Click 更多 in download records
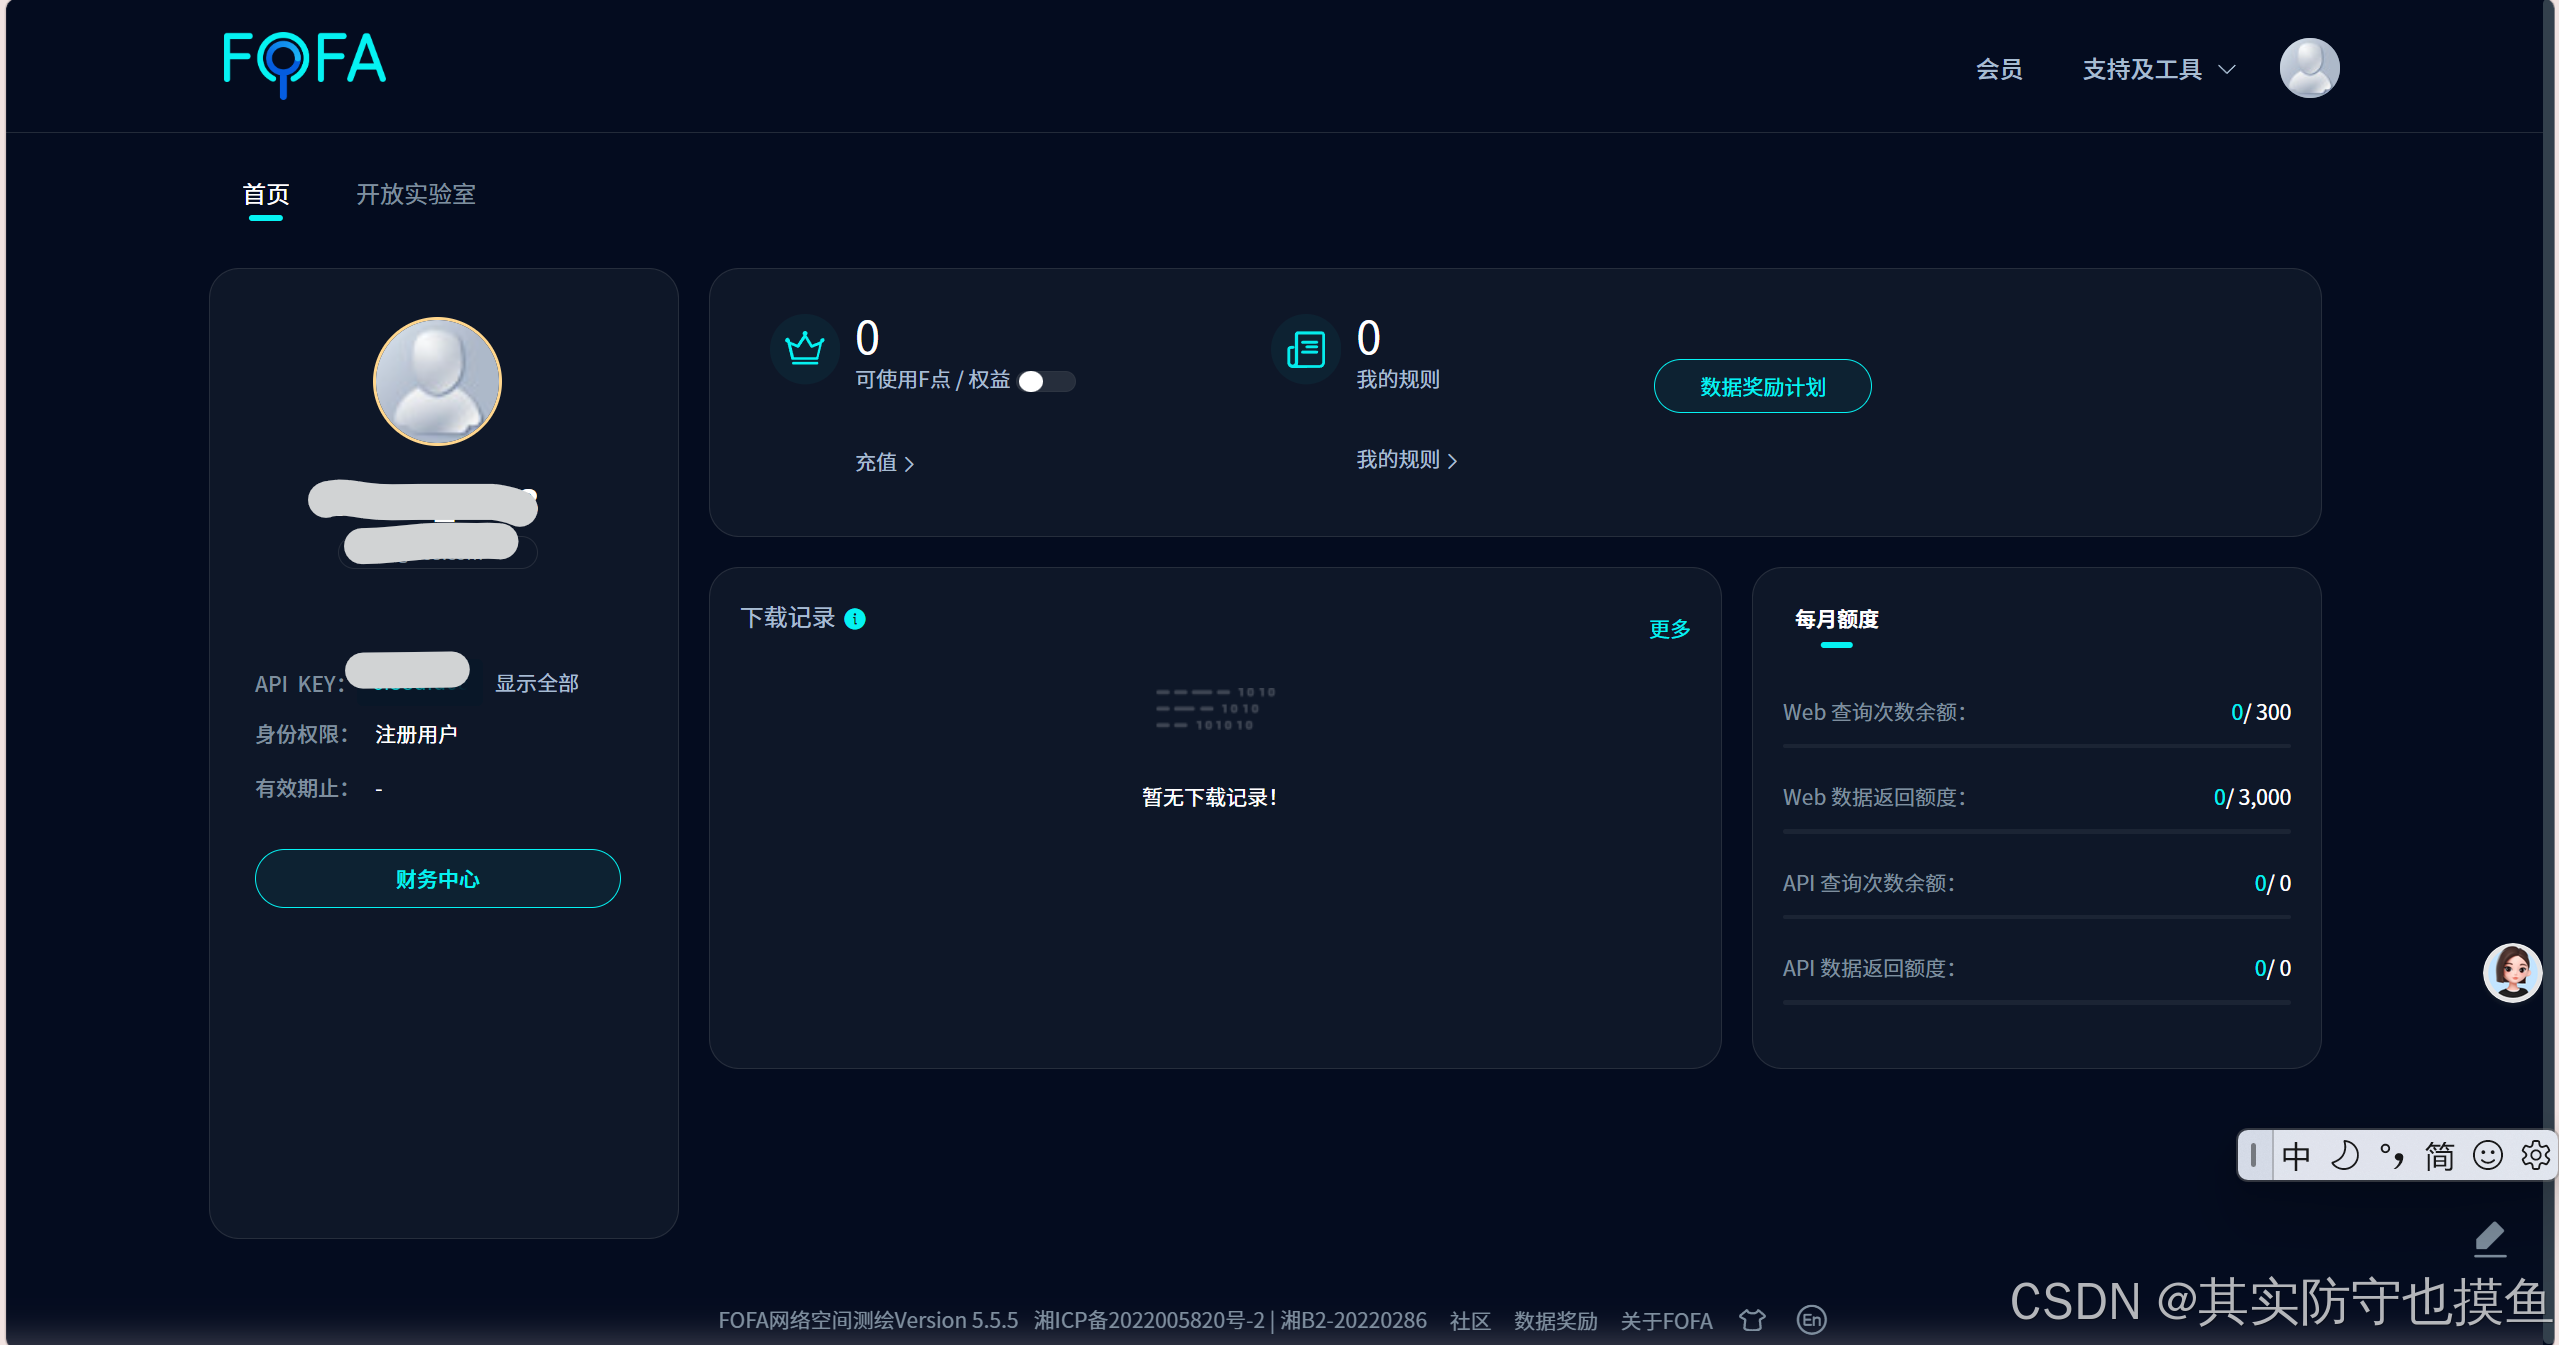This screenshot has width=2559, height=1345. coord(1670,629)
